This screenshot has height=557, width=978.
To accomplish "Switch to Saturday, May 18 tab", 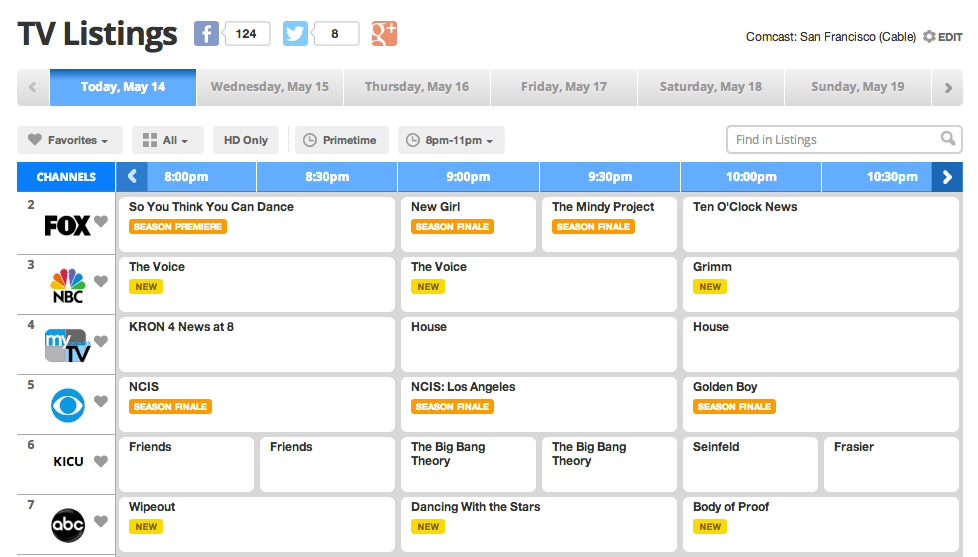I will click(711, 87).
